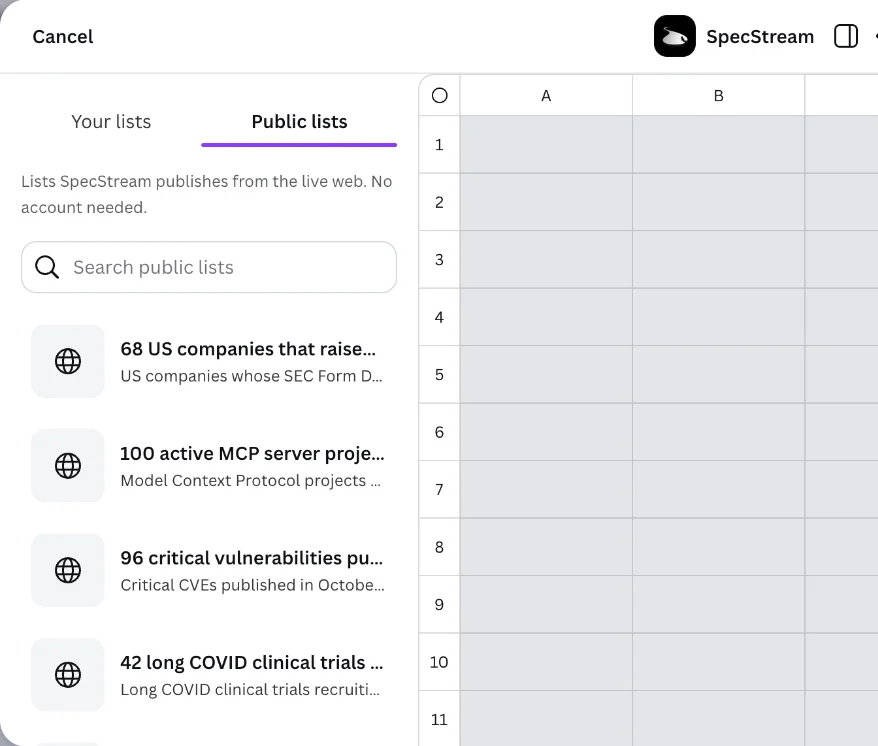Click globe icon beside 42 long COVID

[x=68, y=675]
